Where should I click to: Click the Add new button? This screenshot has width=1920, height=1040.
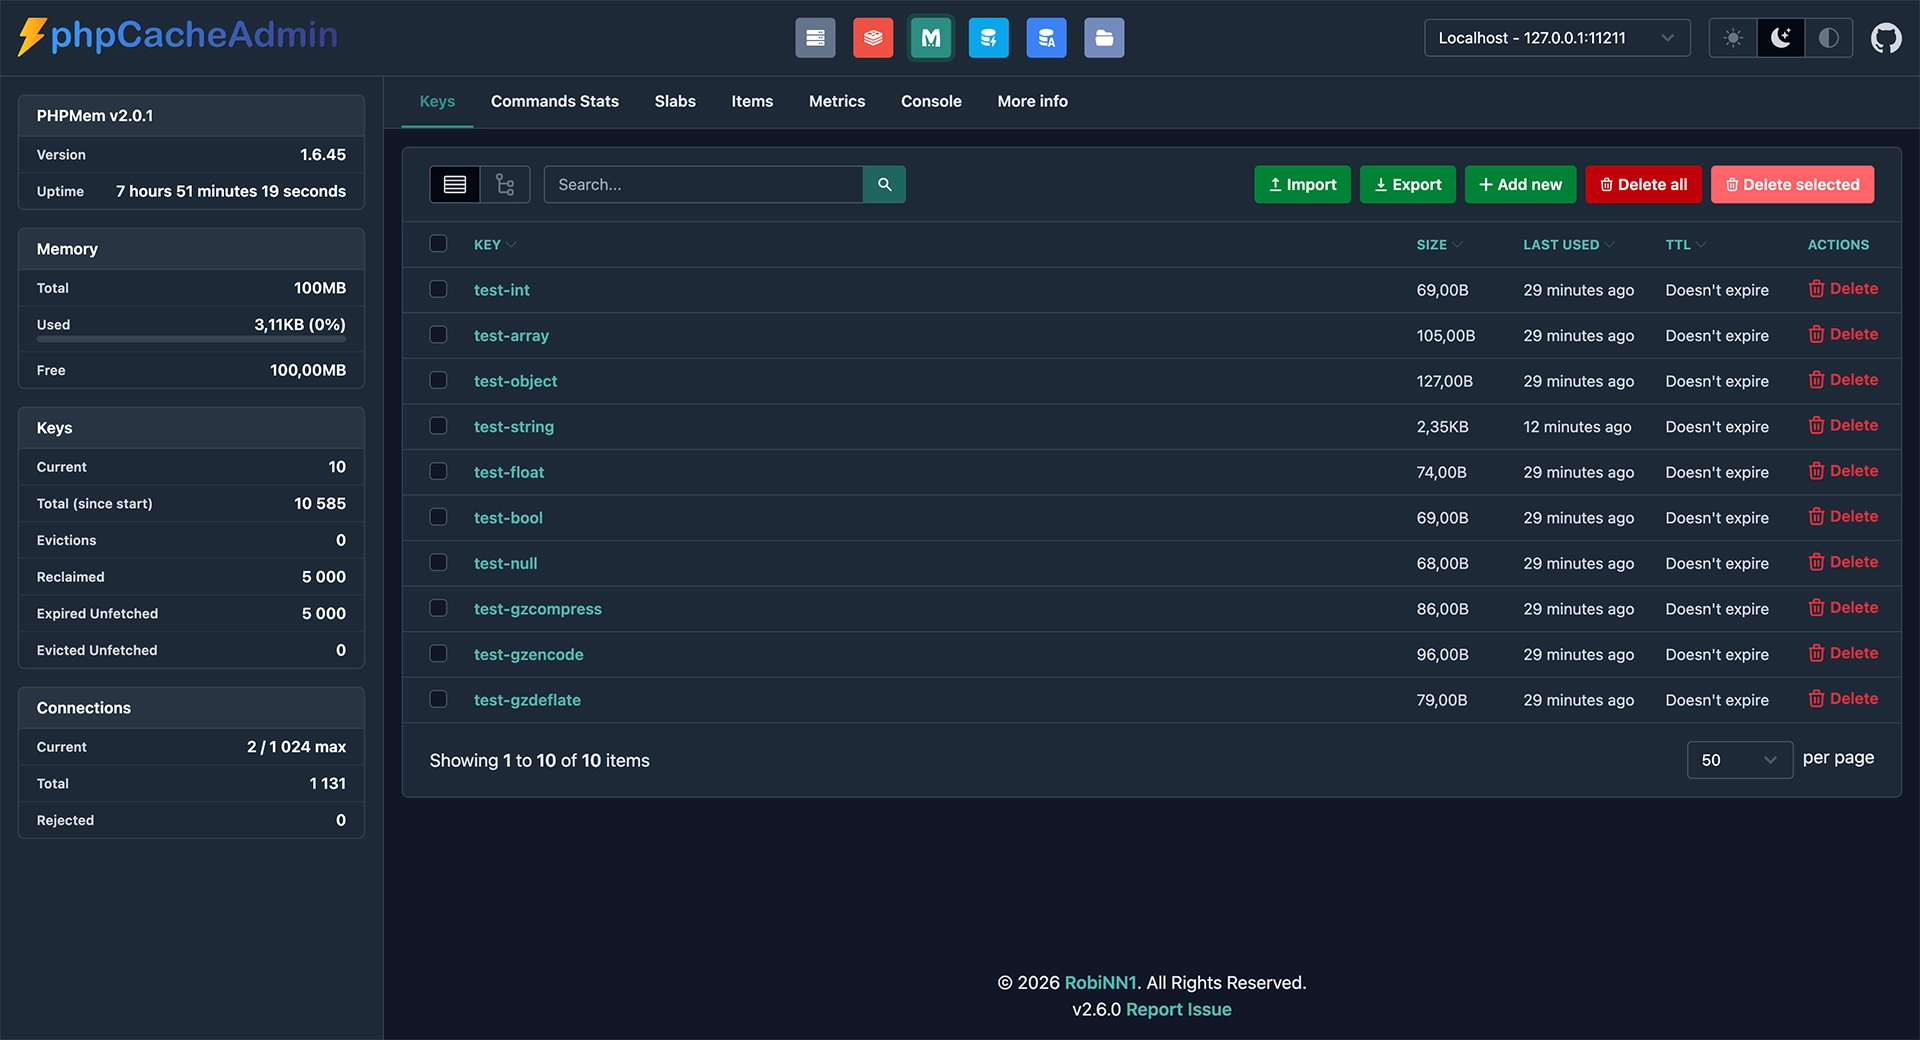1520,185
